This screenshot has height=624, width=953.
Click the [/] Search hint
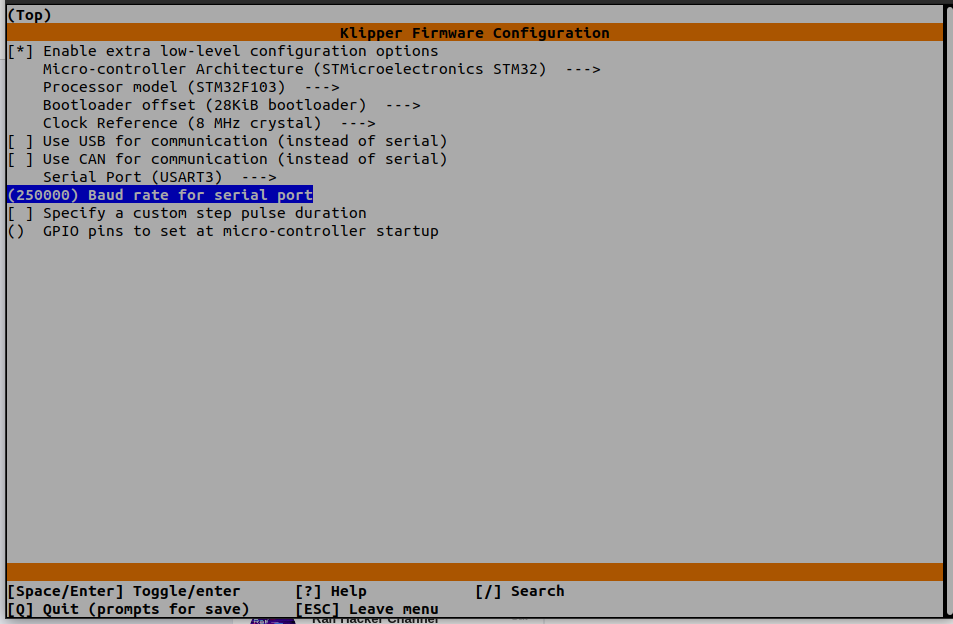tap(520, 591)
